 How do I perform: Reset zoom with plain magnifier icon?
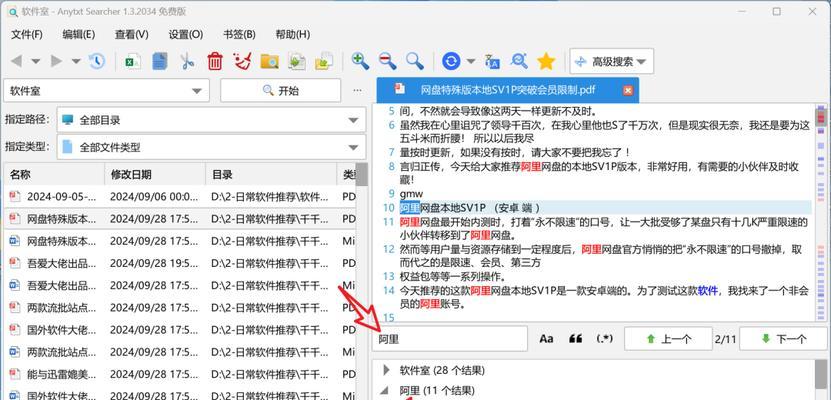click(415, 61)
